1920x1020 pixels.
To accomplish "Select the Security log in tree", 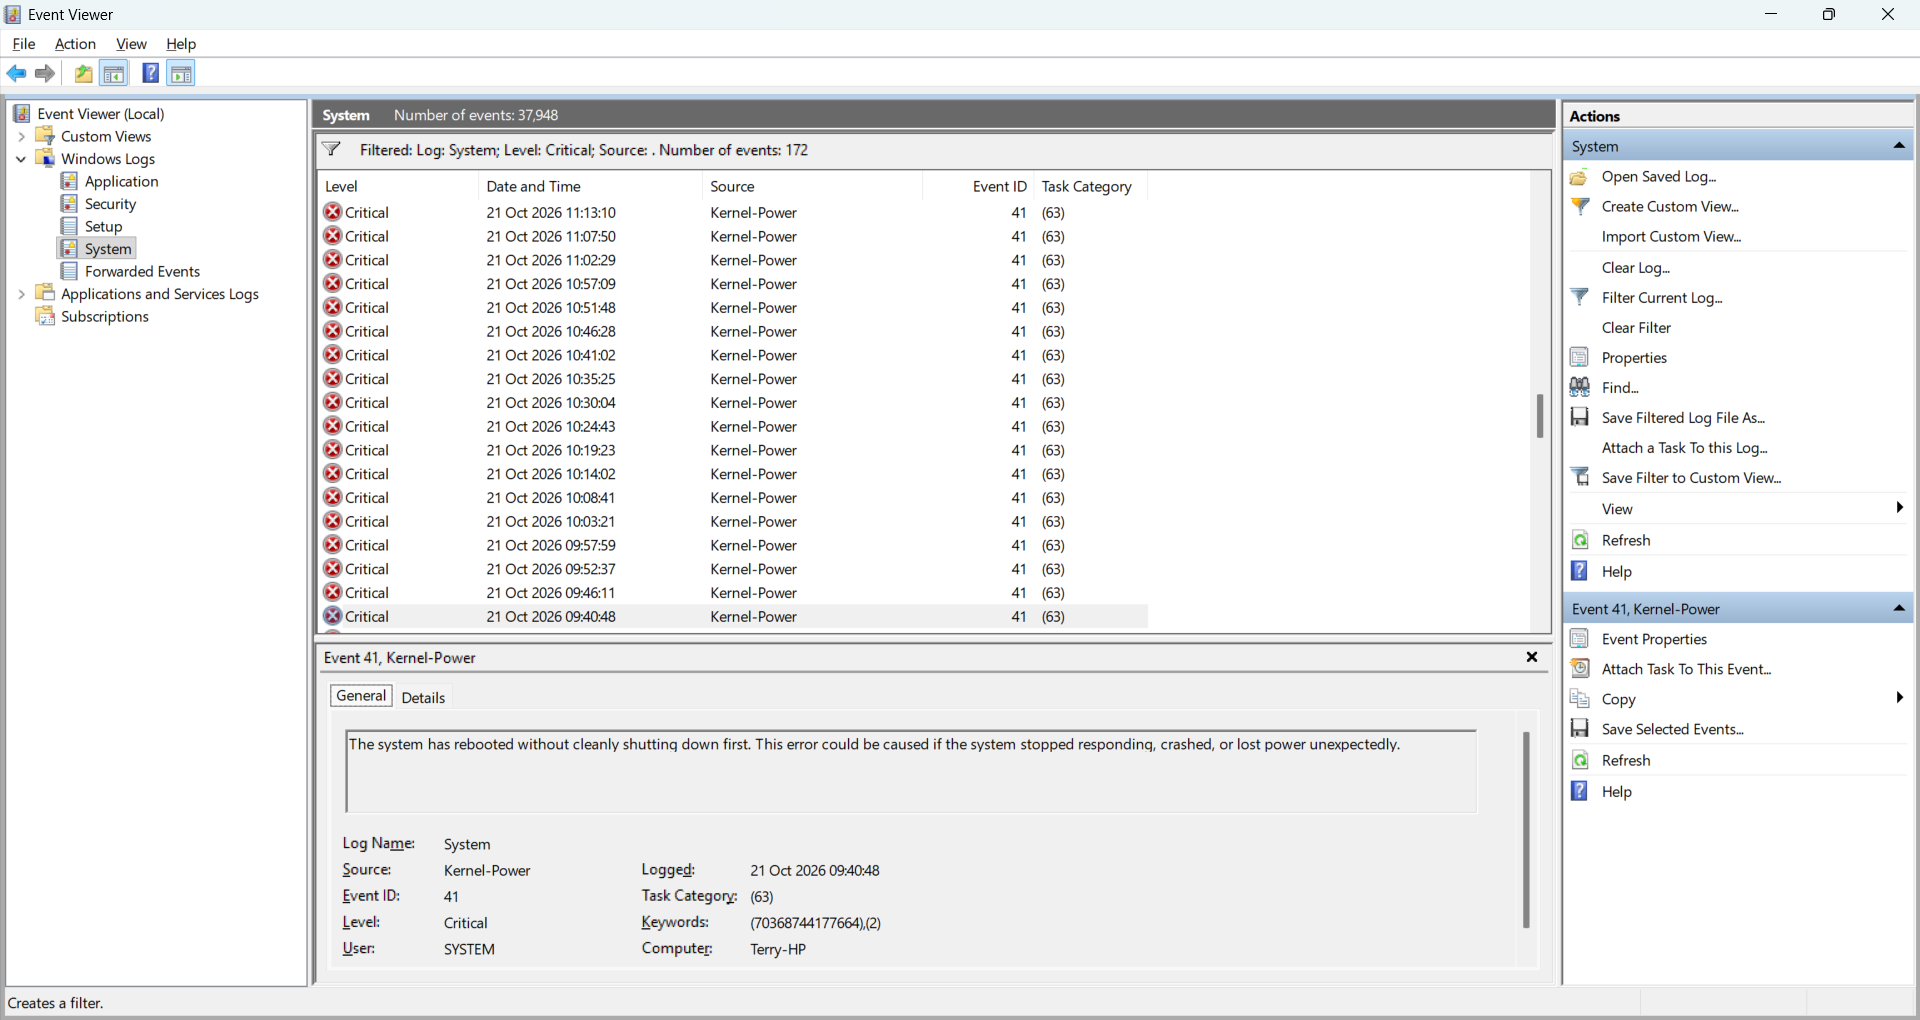I will coord(110,204).
